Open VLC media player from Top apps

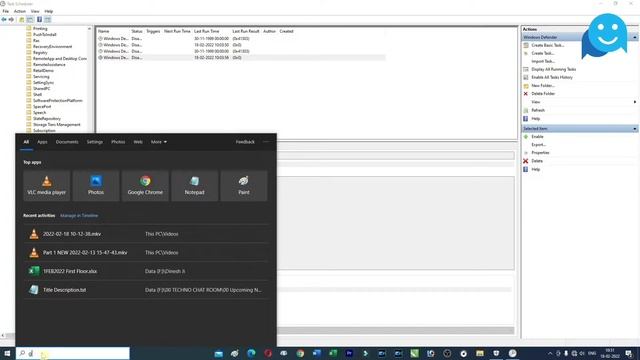[47, 186]
